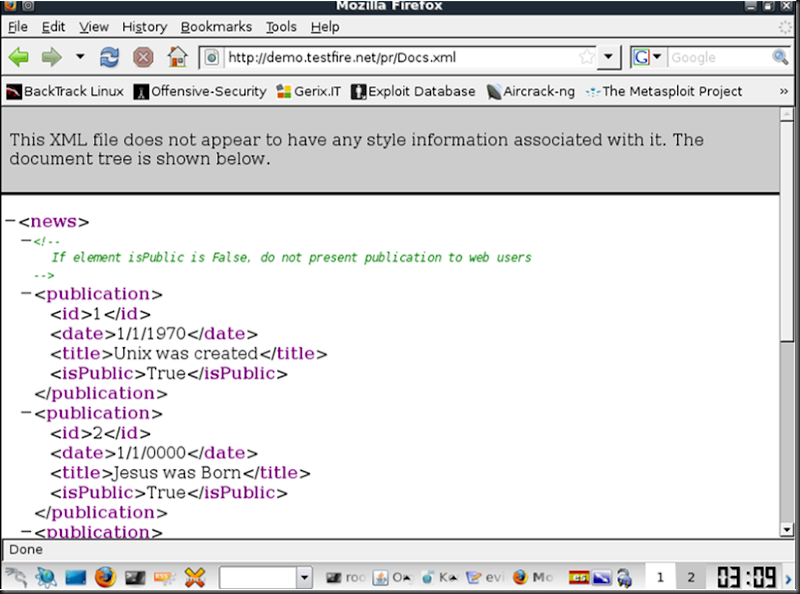Click the blue desktop icon in taskbar

76,577
